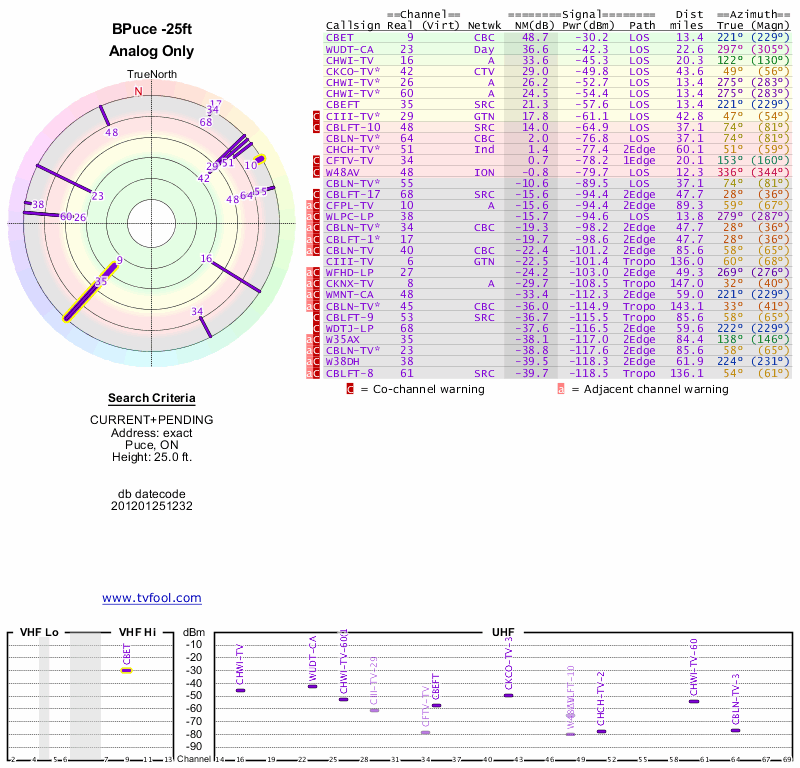Viewport: 800px width, 768px height.
Task: Click the co-channel warning icon beside CIII-TV*
Action: coord(317,116)
